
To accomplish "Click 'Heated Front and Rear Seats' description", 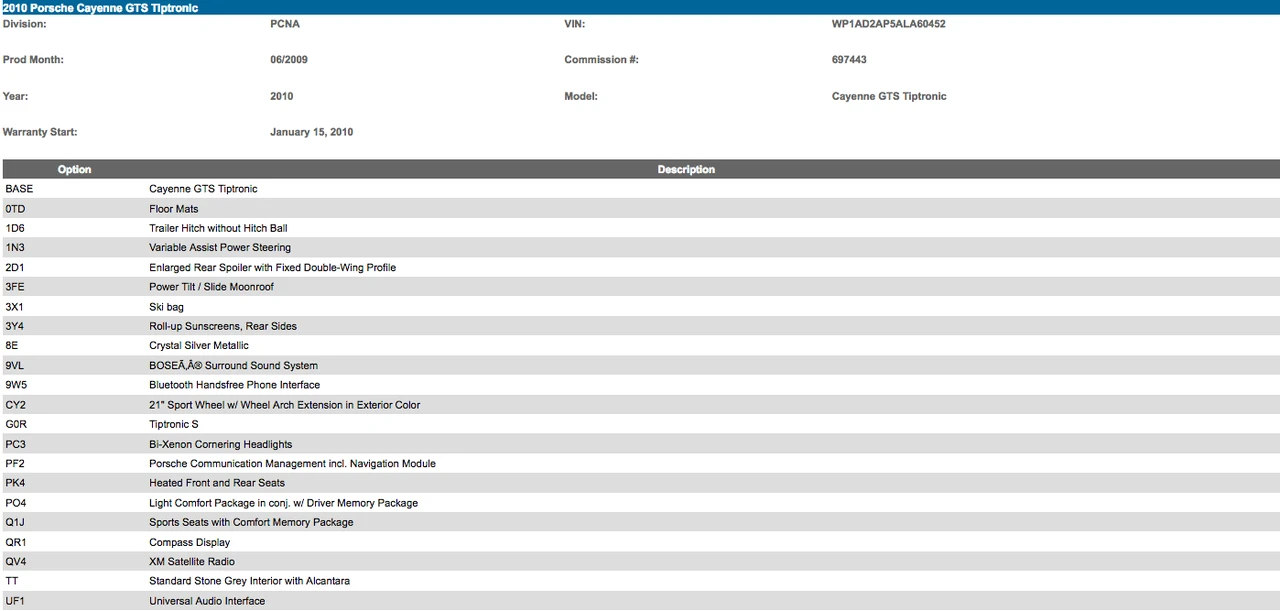I will [217, 483].
